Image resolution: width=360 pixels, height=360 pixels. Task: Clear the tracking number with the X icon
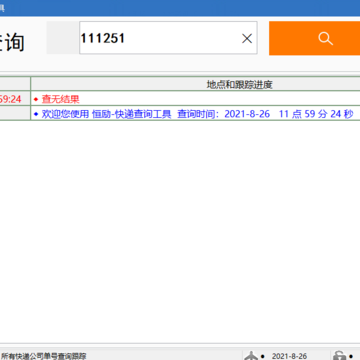247,39
